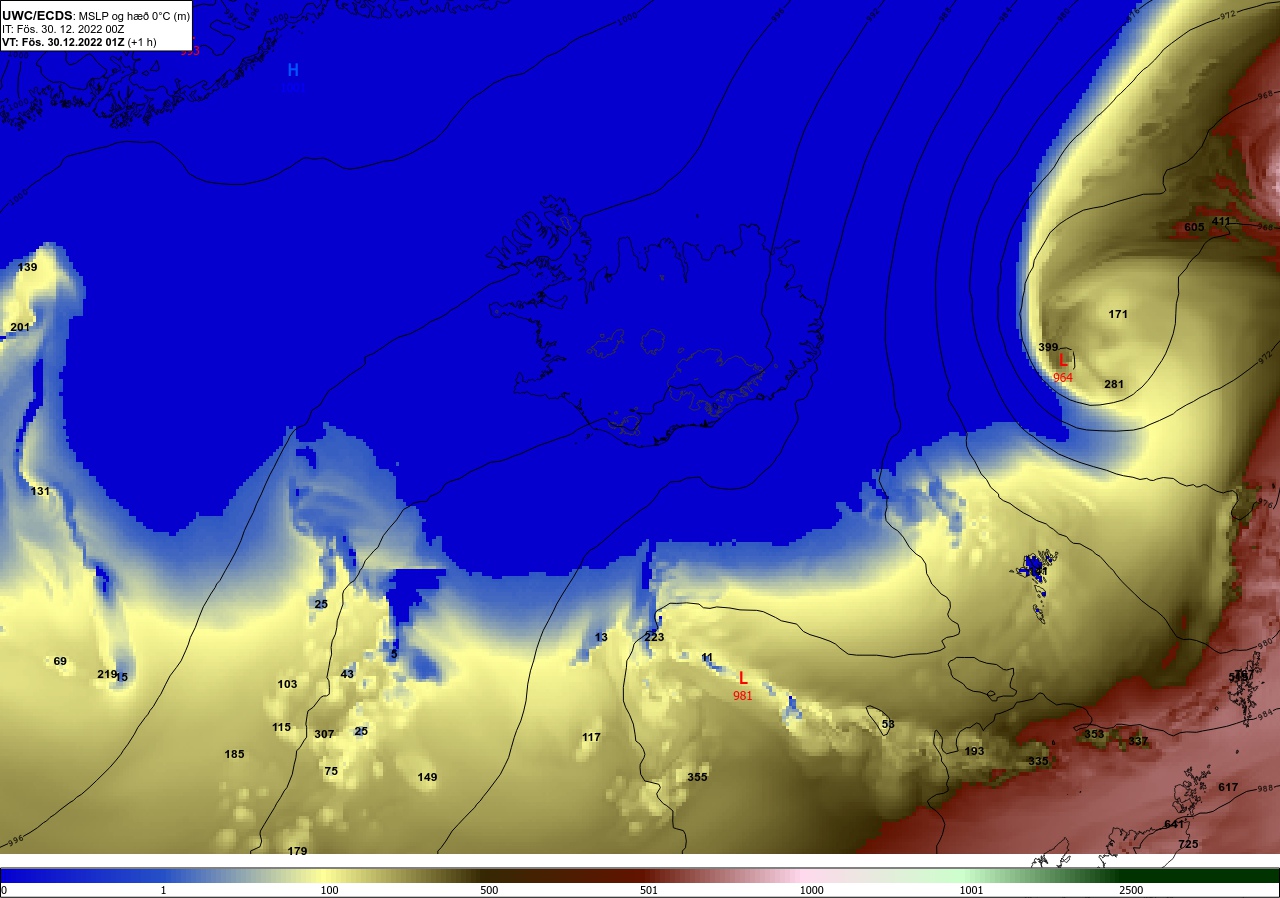The height and width of the screenshot is (898, 1280).
Task: Click the 25 value right of 307
Action: (x=361, y=732)
